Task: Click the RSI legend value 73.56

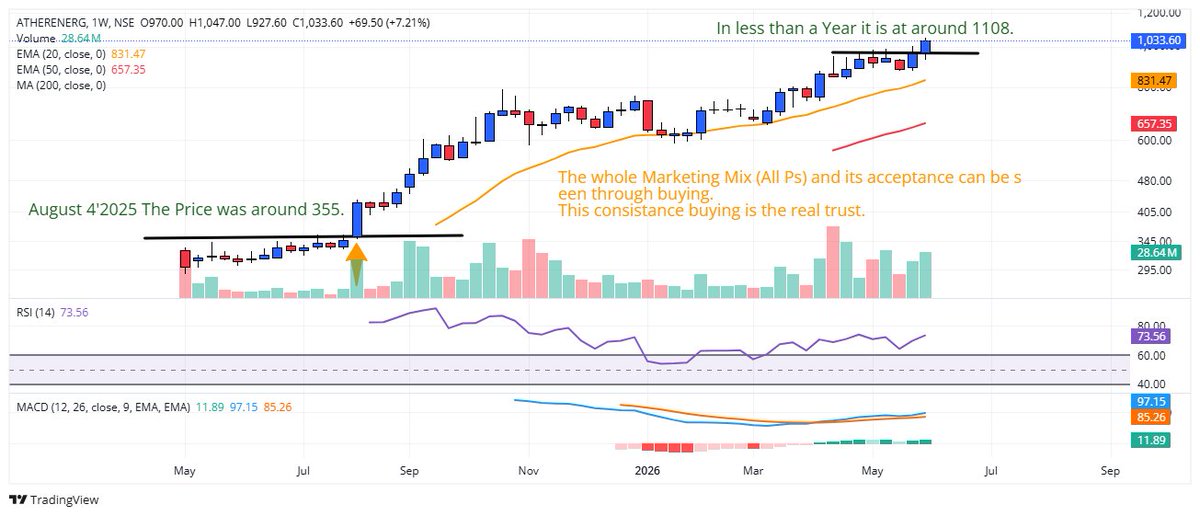Action: click(x=76, y=314)
